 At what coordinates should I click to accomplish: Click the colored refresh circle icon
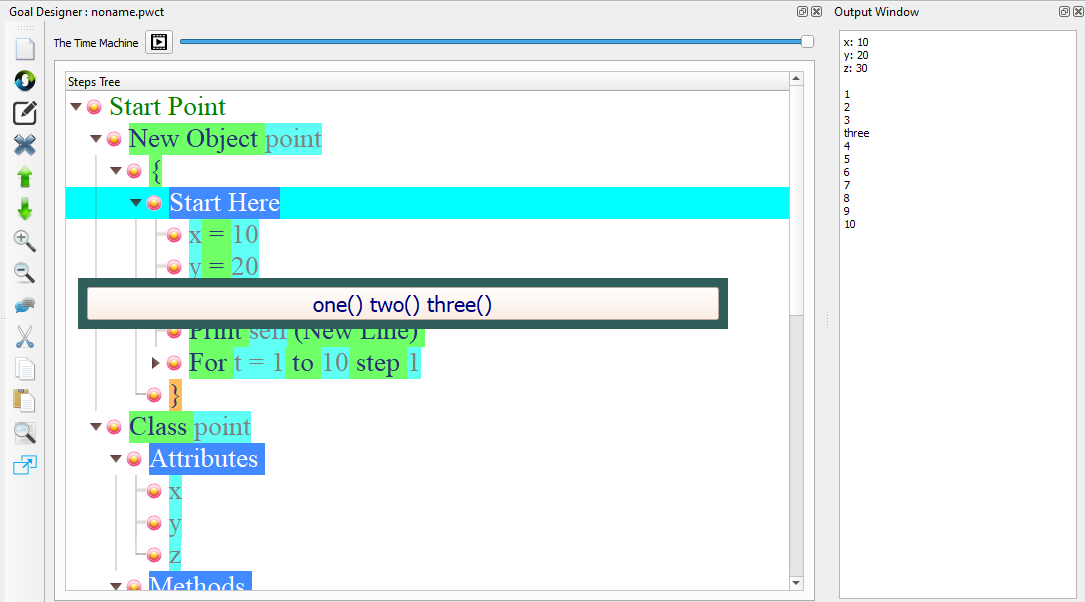[24, 81]
